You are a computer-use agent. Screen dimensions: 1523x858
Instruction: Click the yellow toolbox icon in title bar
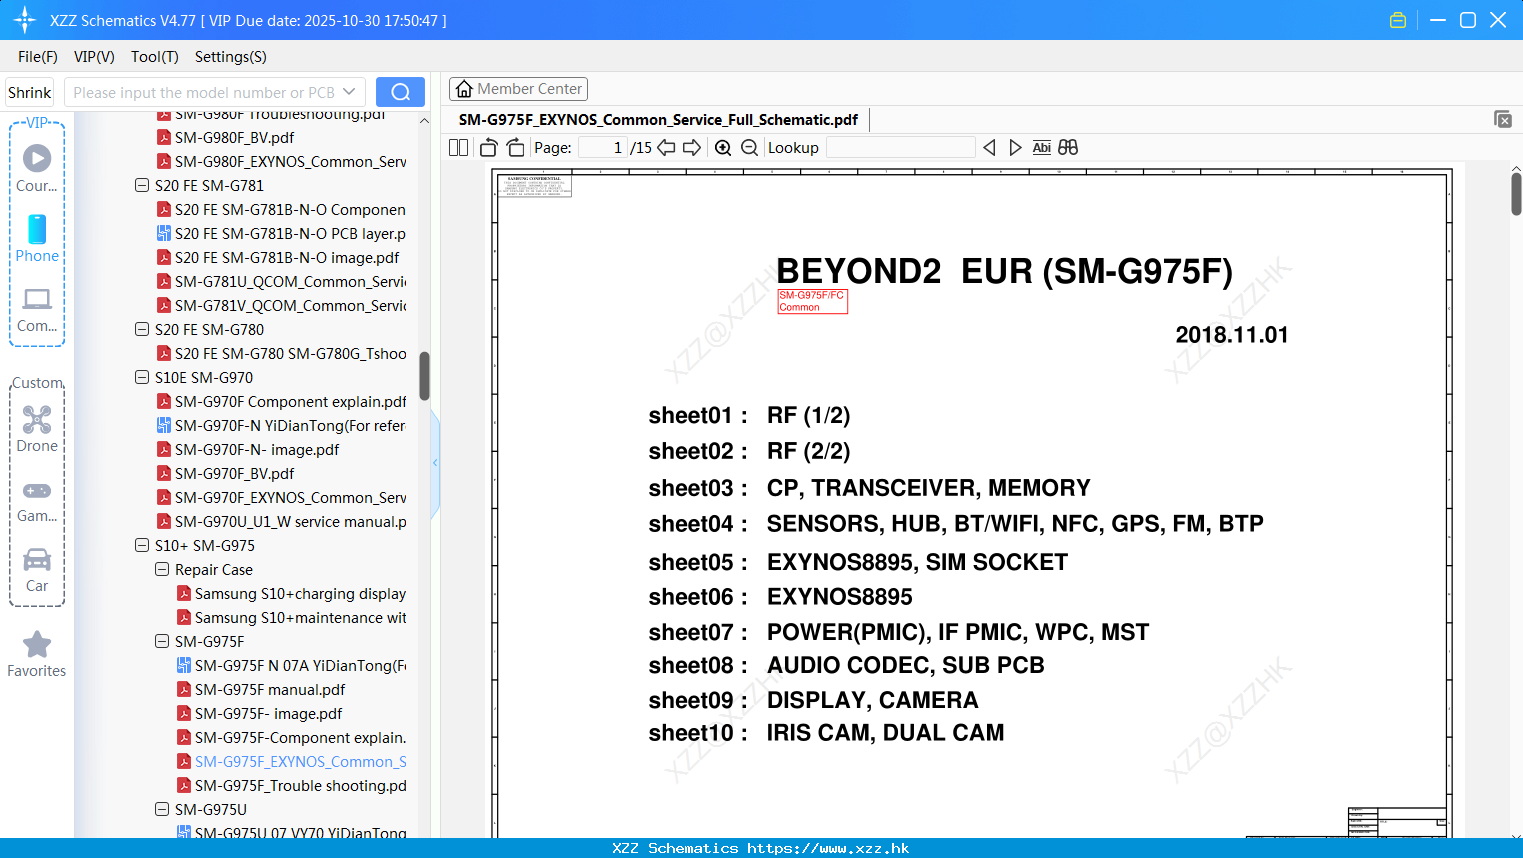coord(1398,20)
